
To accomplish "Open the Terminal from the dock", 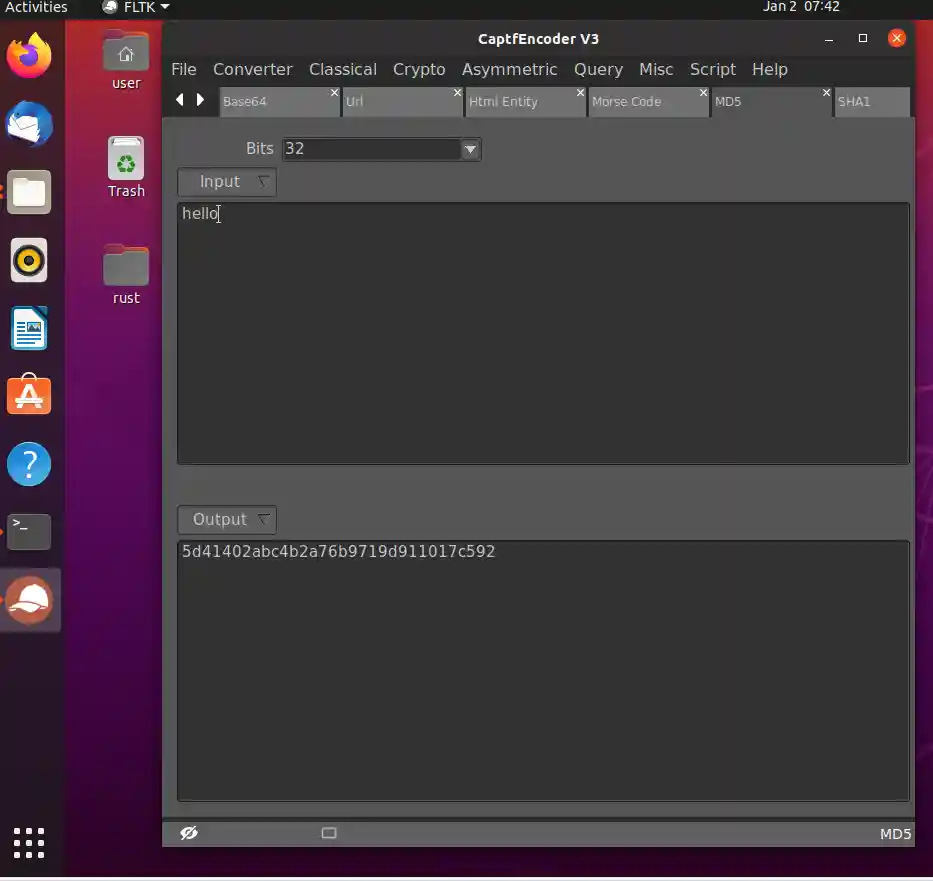I will pyautogui.click(x=29, y=532).
